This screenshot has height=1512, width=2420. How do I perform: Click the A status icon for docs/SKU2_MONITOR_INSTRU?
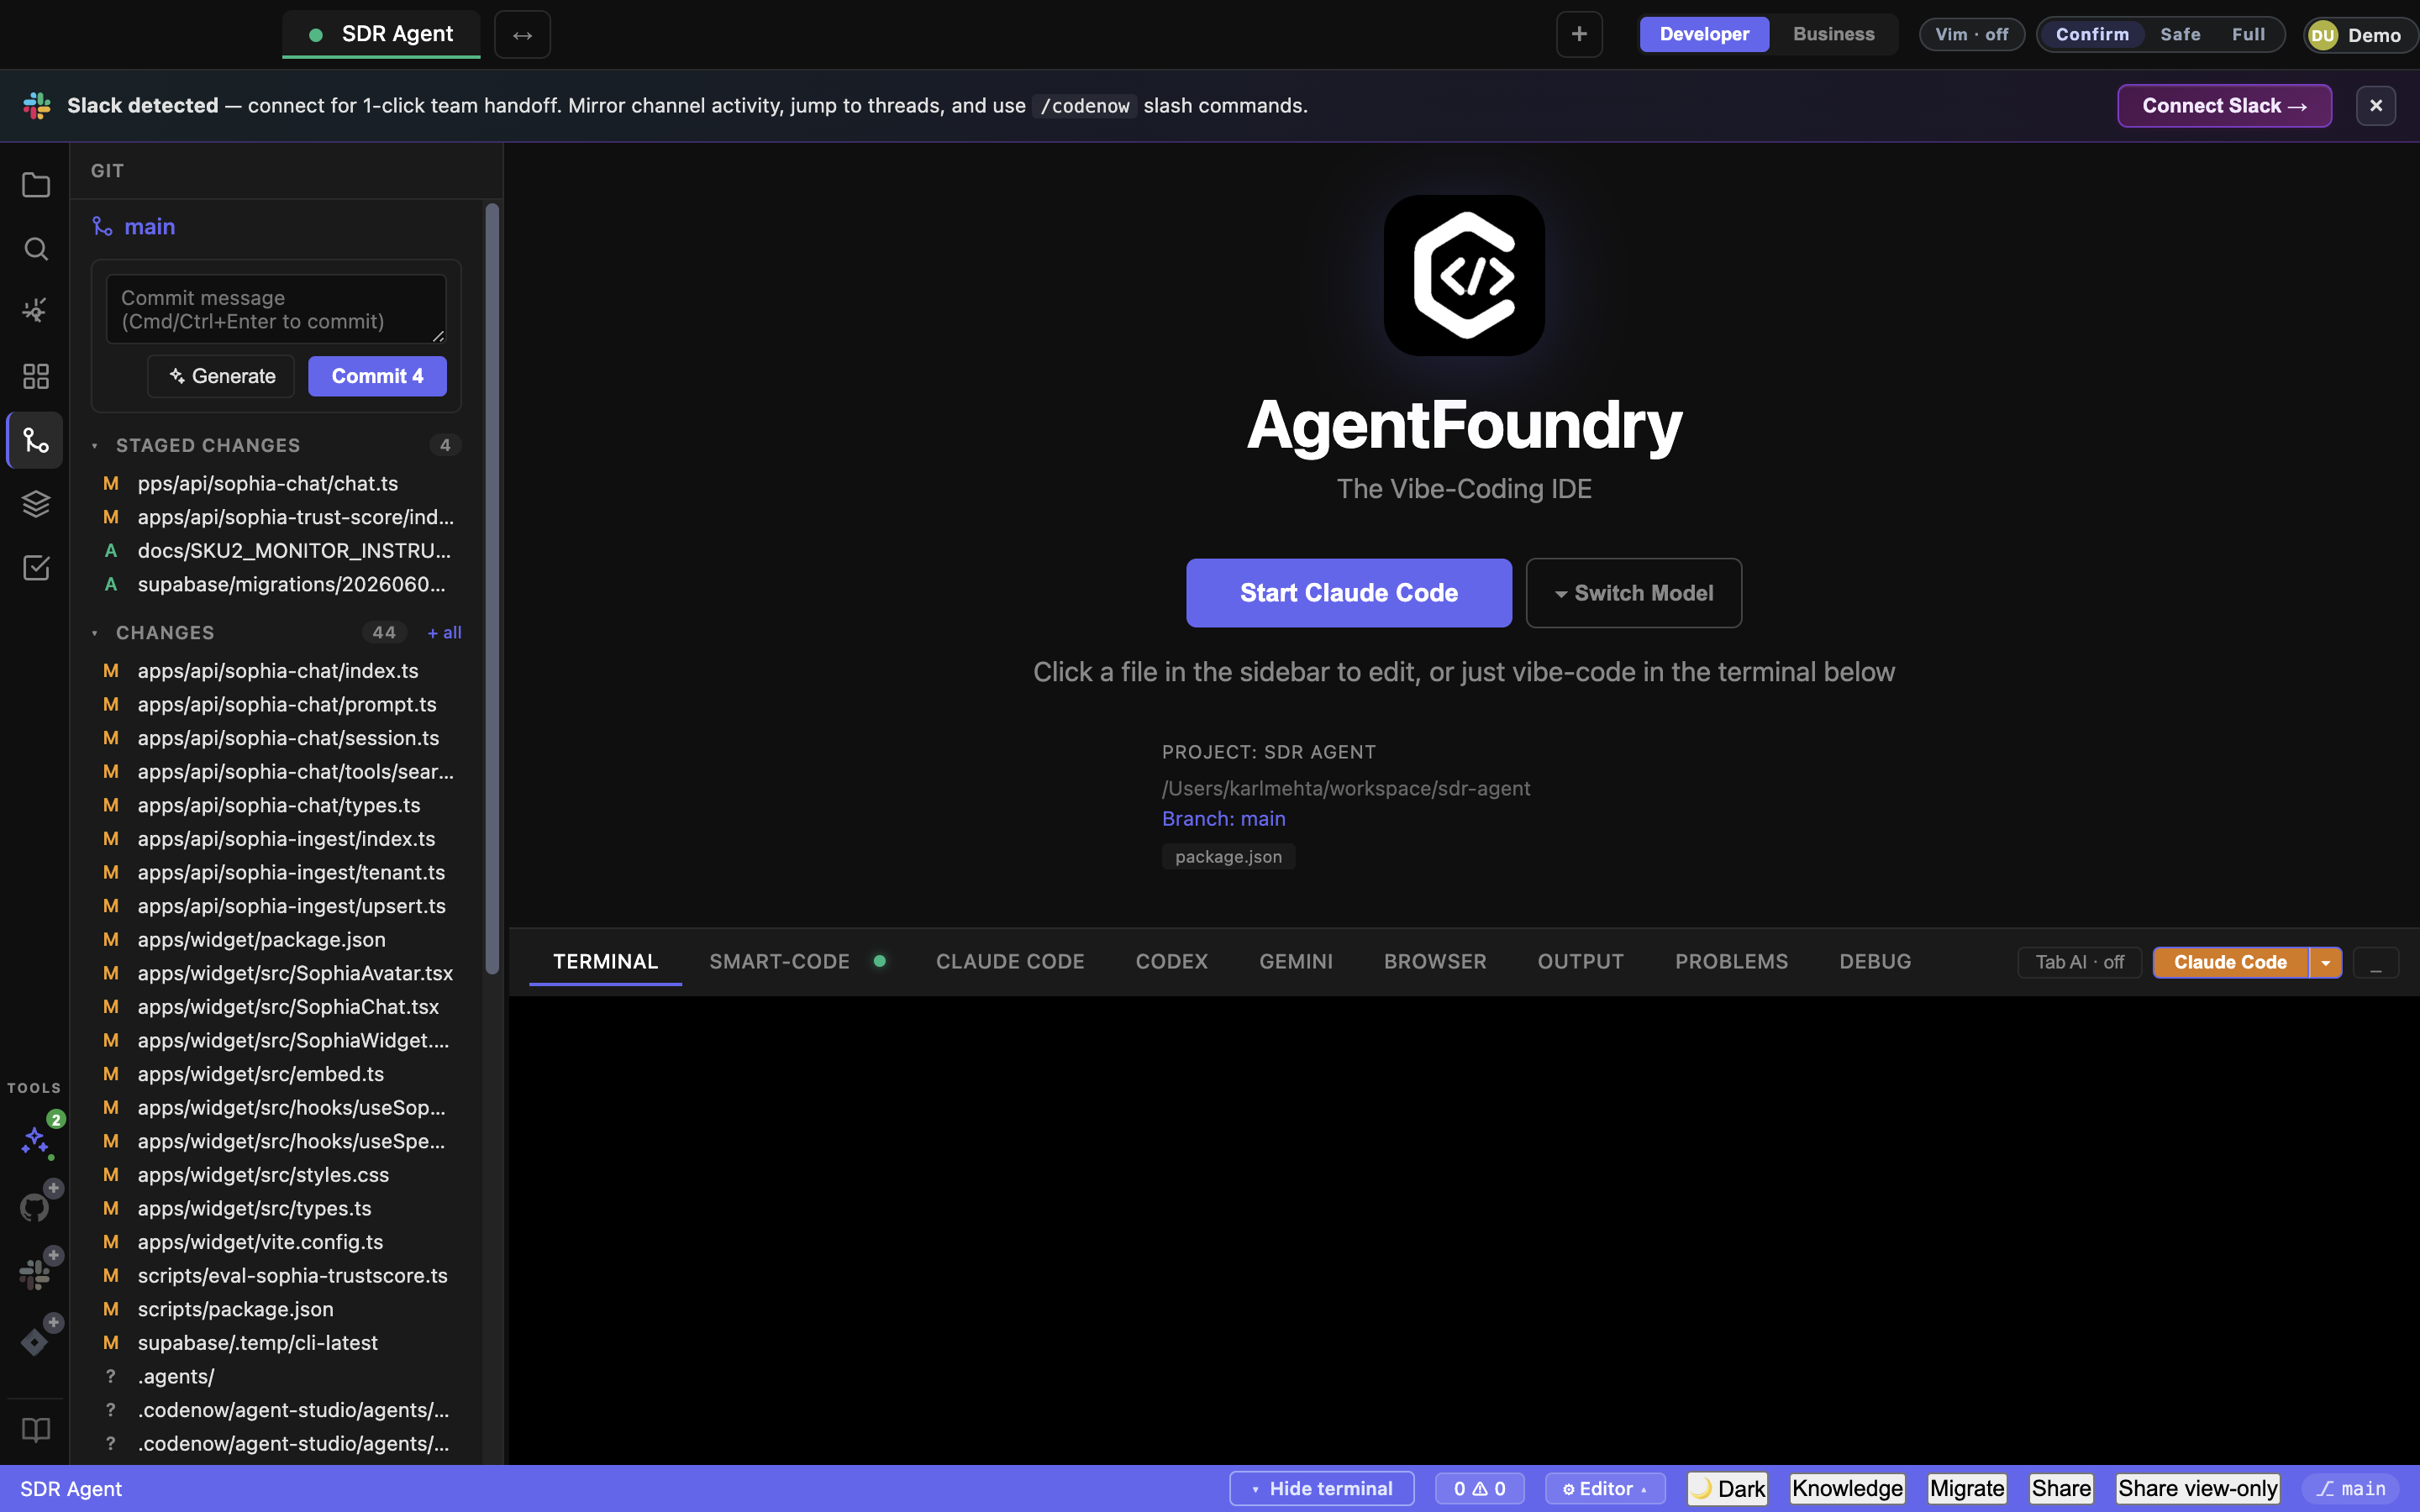(x=111, y=551)
